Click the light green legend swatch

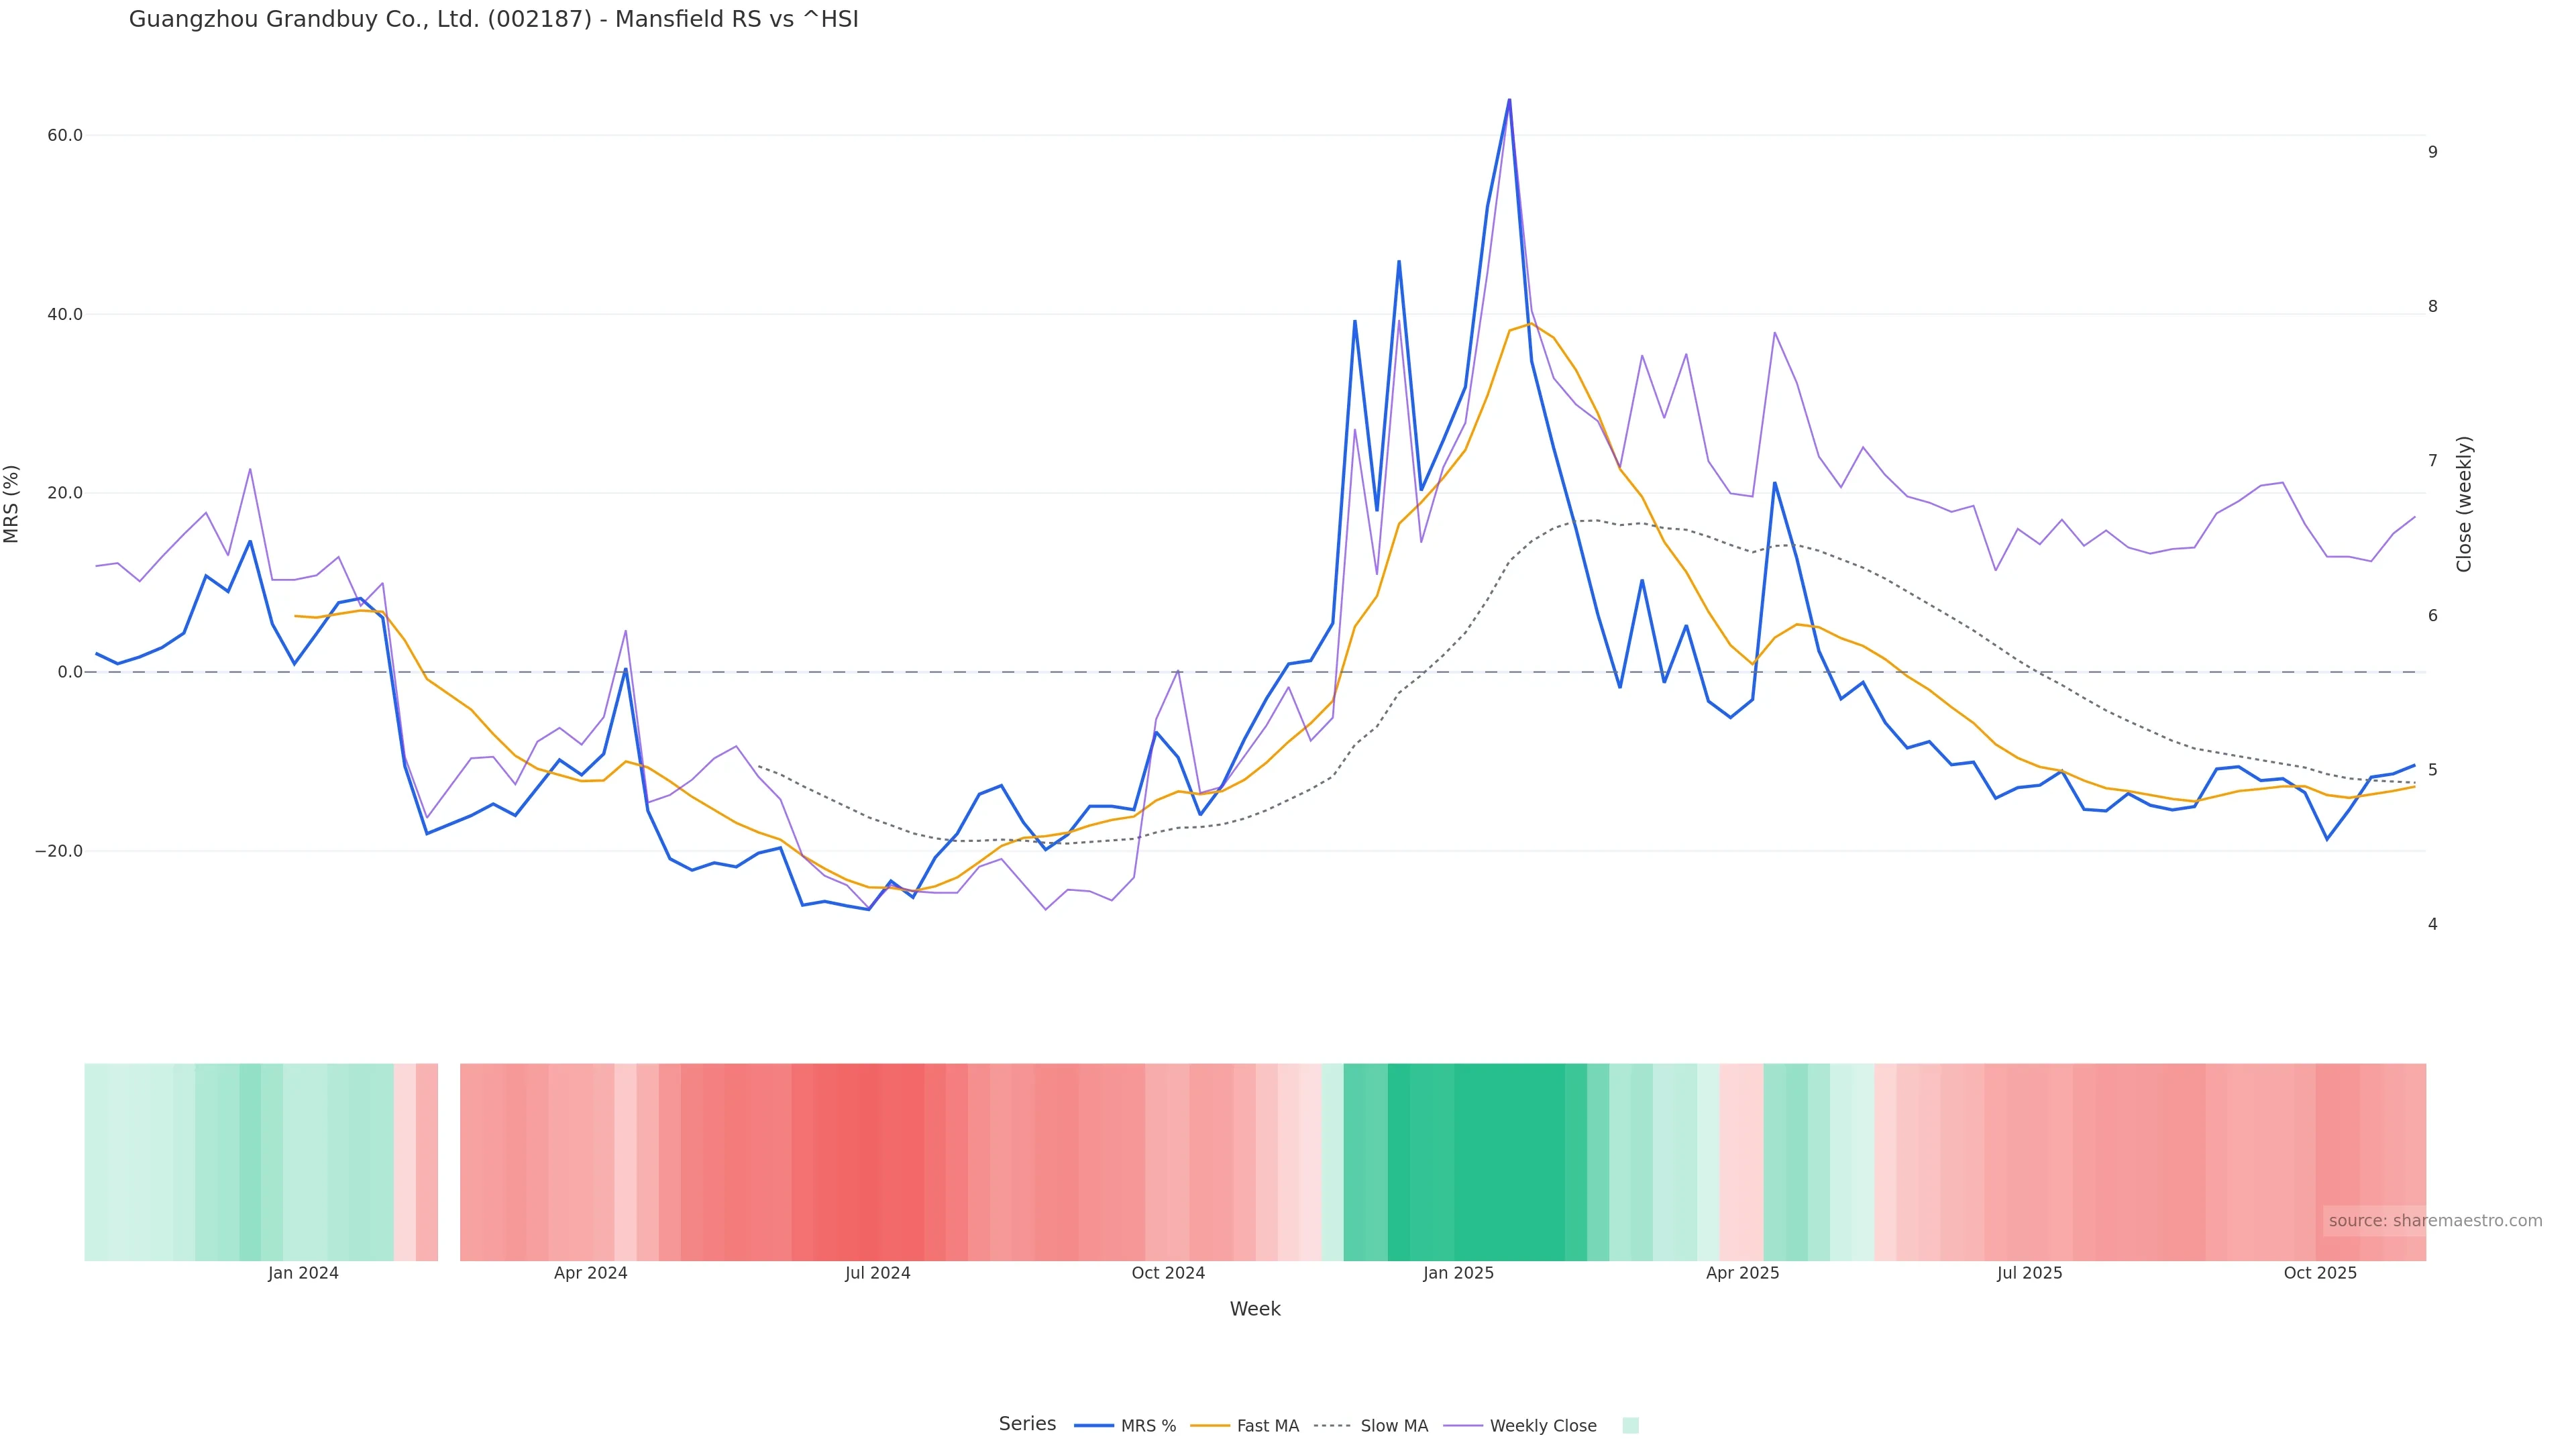(1630, 1426)
